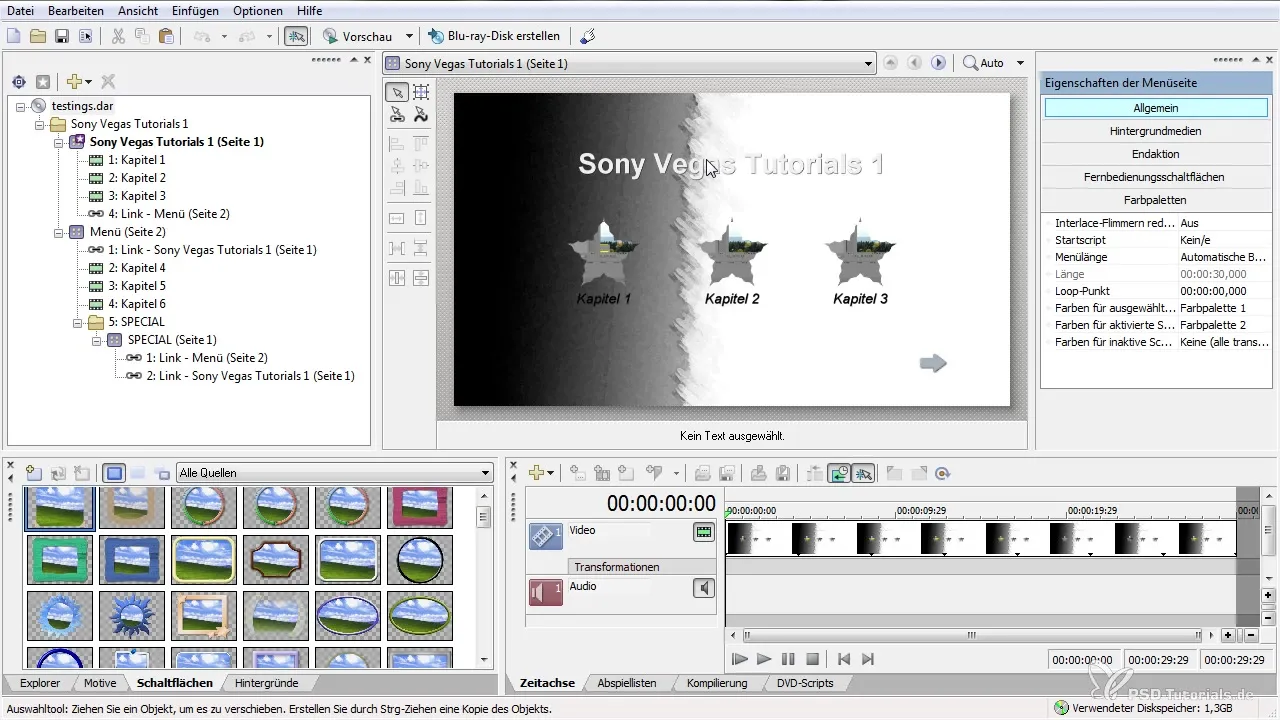Open the Bearbeiten menu
1280x720 pixels.
[75, 10]
